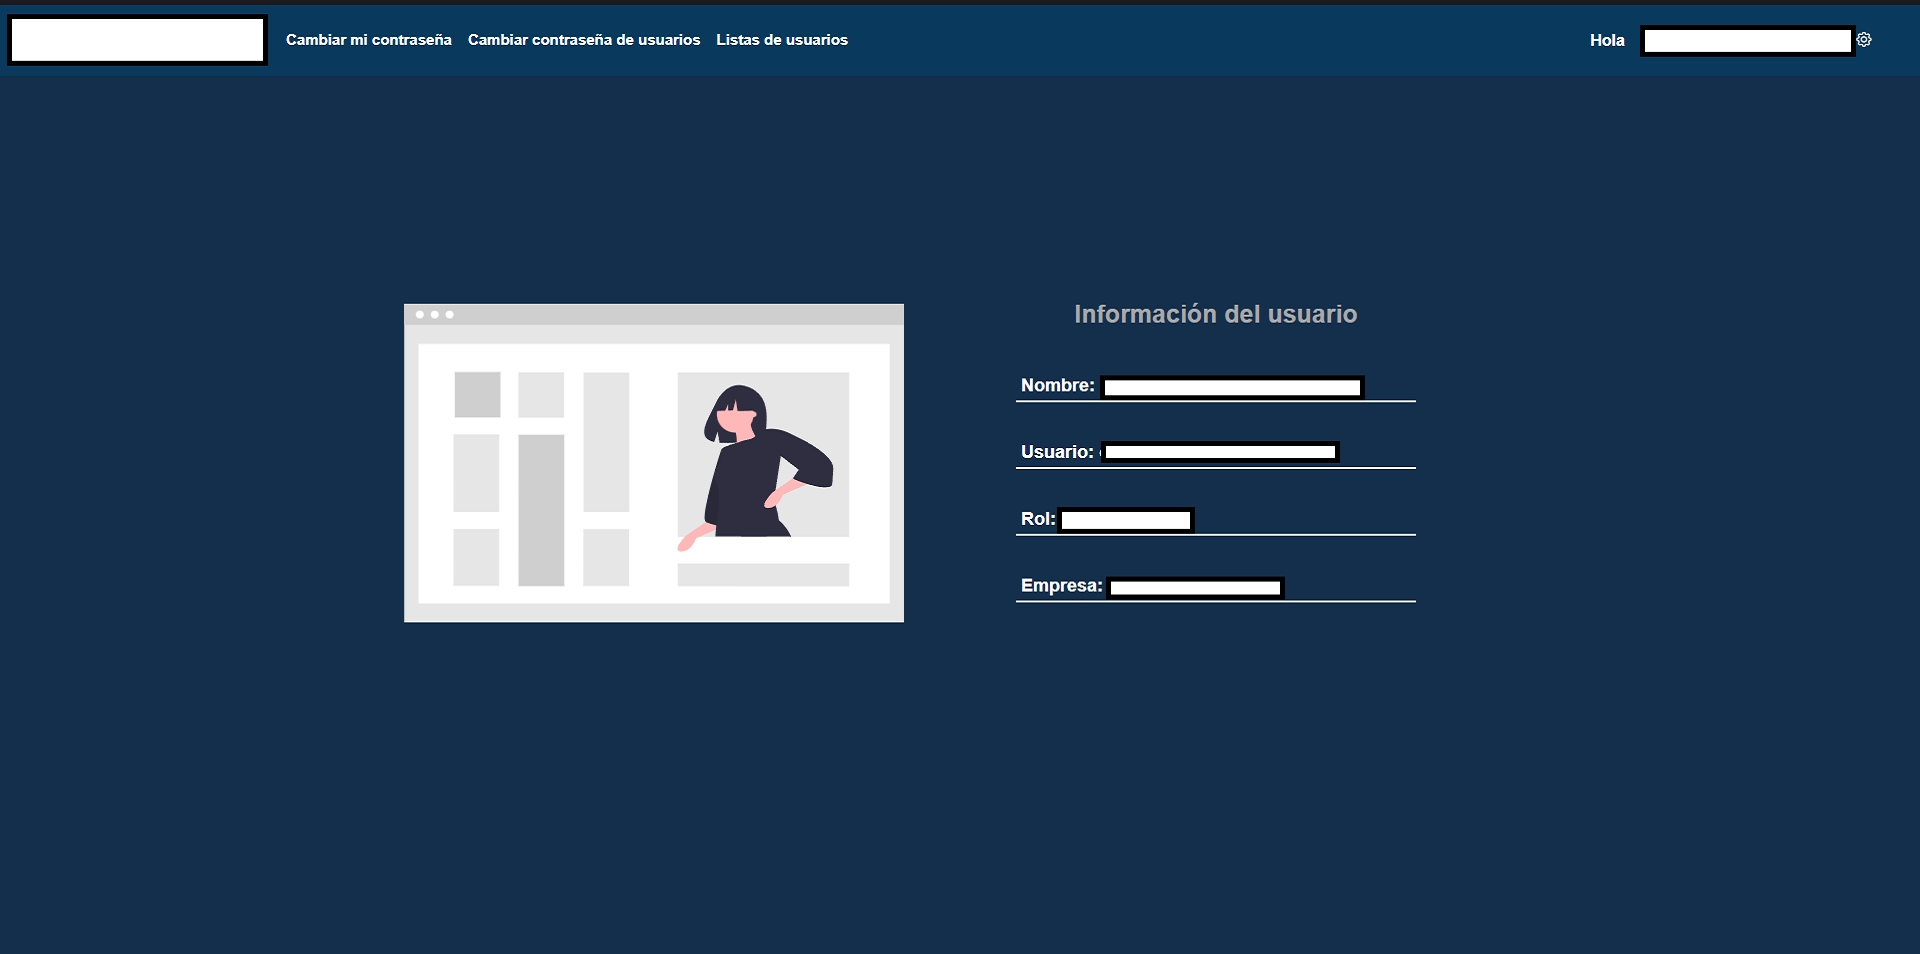The image size is (1920, 954).
Task: Click the logo in the top-left corner
Action: (x=137, y=40)
